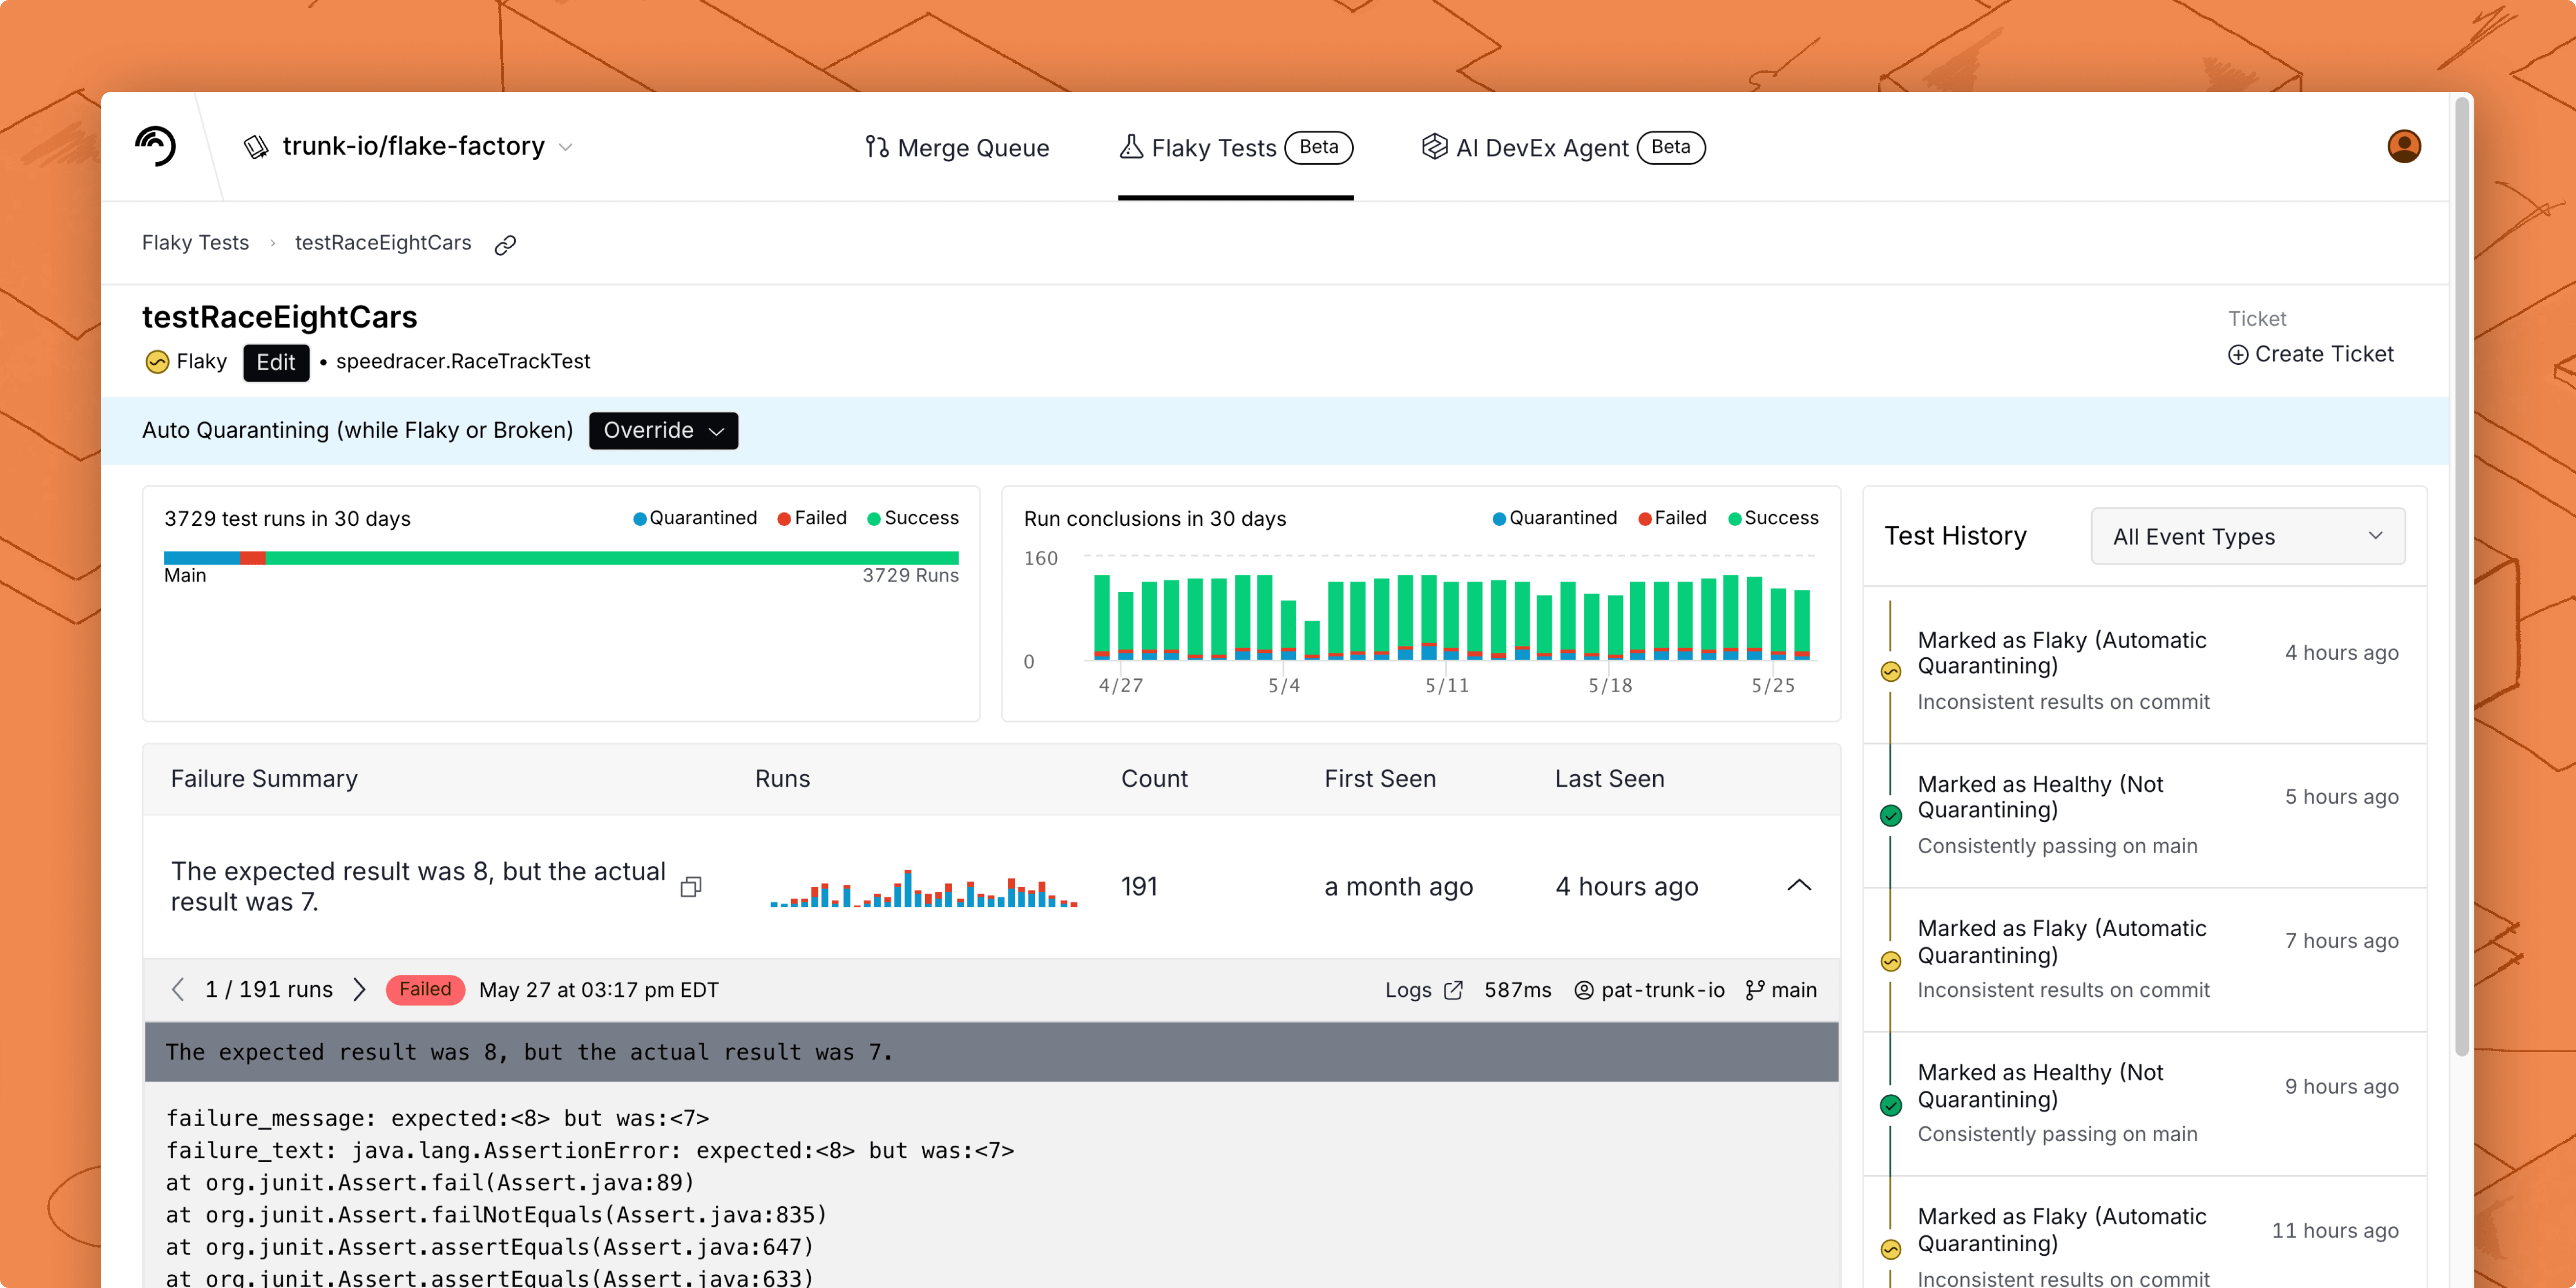Copy the failure summary text
Viewport: 2576px width, 1288px height.
click(x=690, y=887)
